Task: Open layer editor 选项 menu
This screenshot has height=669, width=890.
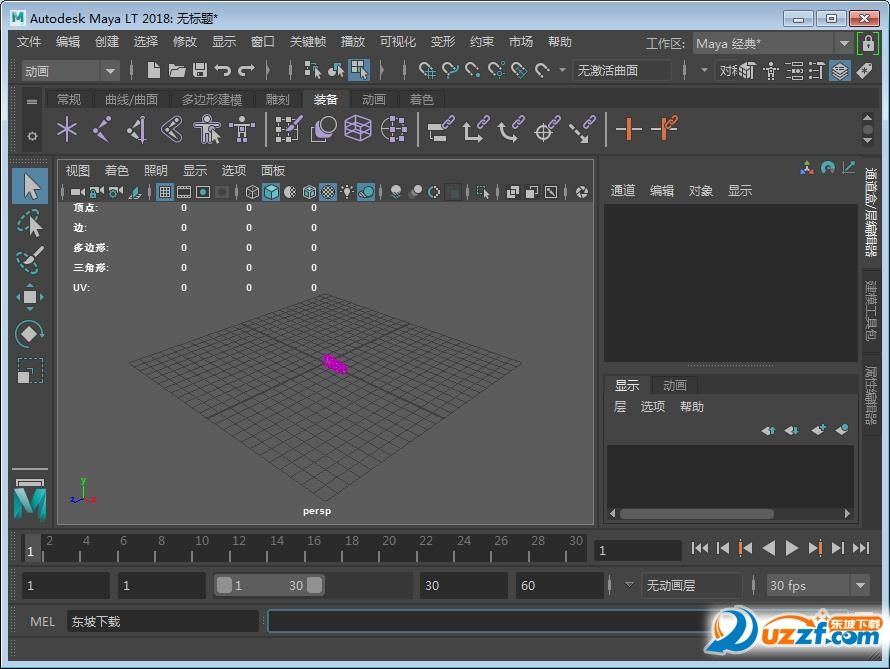Action: 652,407
